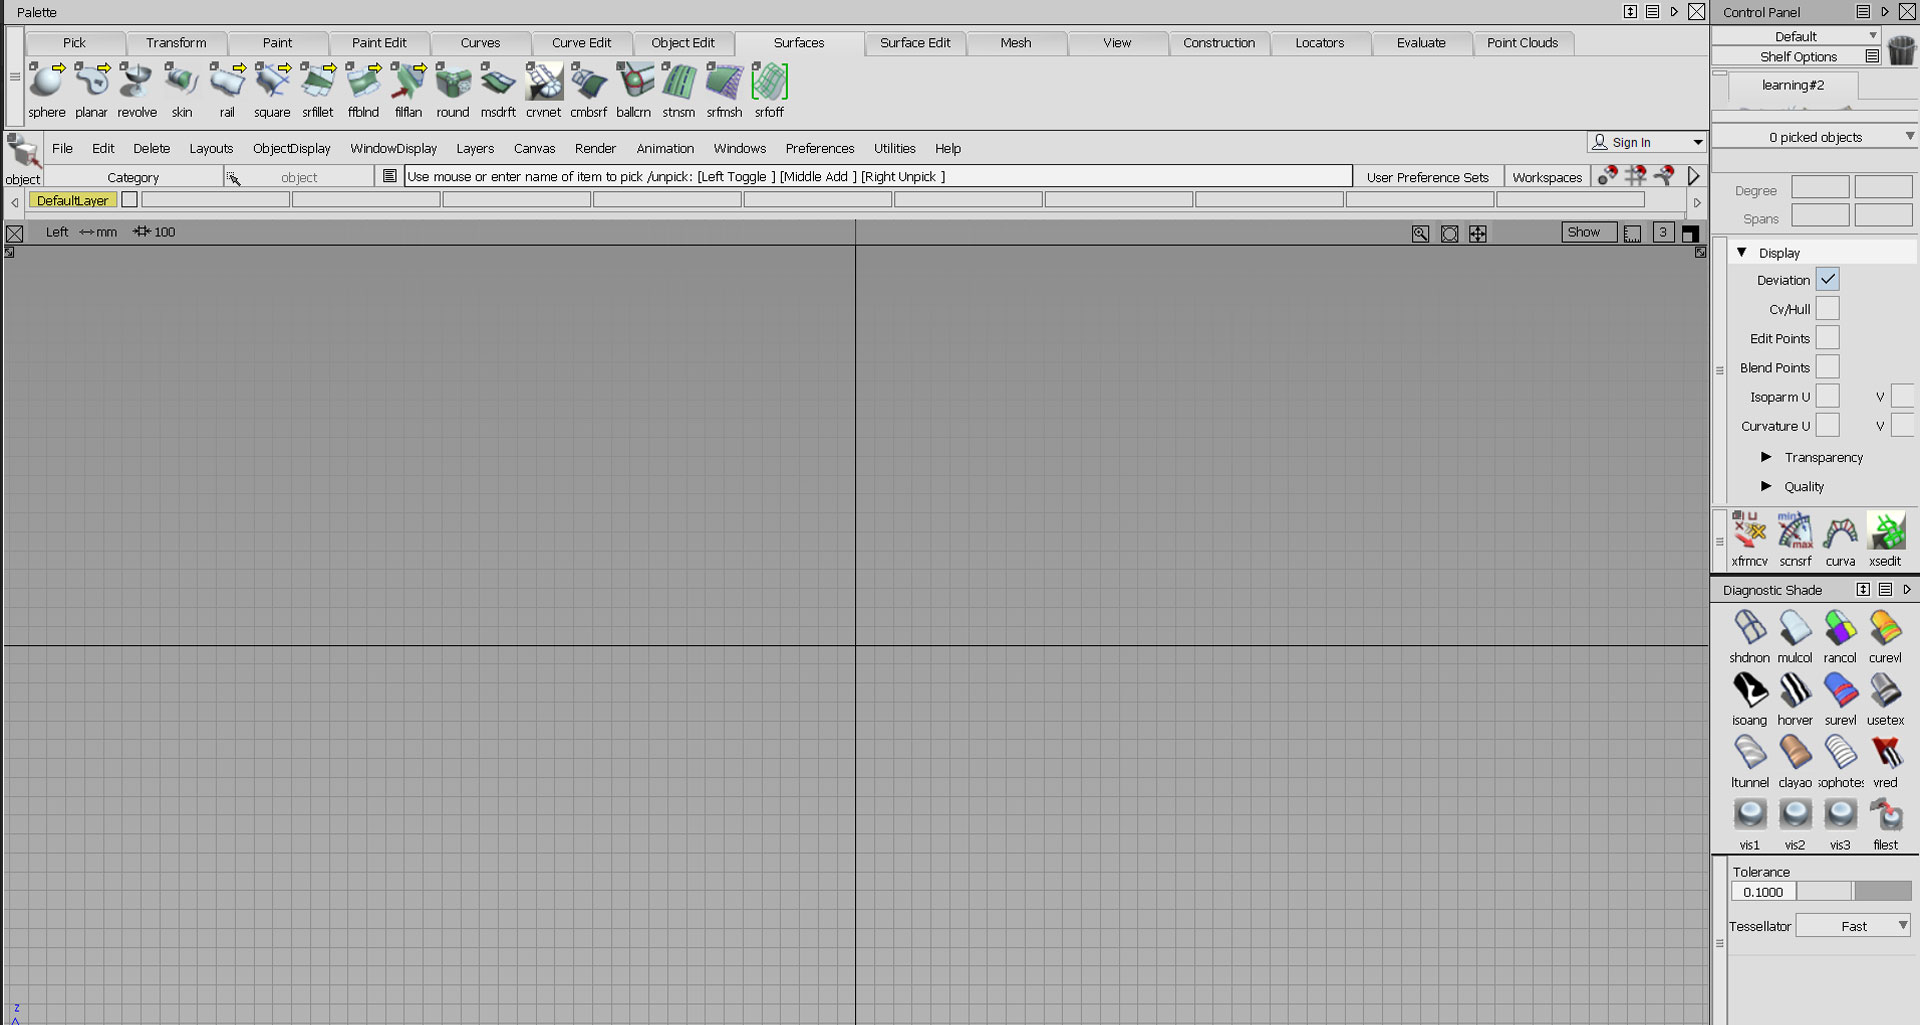1920x1025 pixels.
Task: Select the curva curvature diagnostic icon
Action: pos(1840,533)
